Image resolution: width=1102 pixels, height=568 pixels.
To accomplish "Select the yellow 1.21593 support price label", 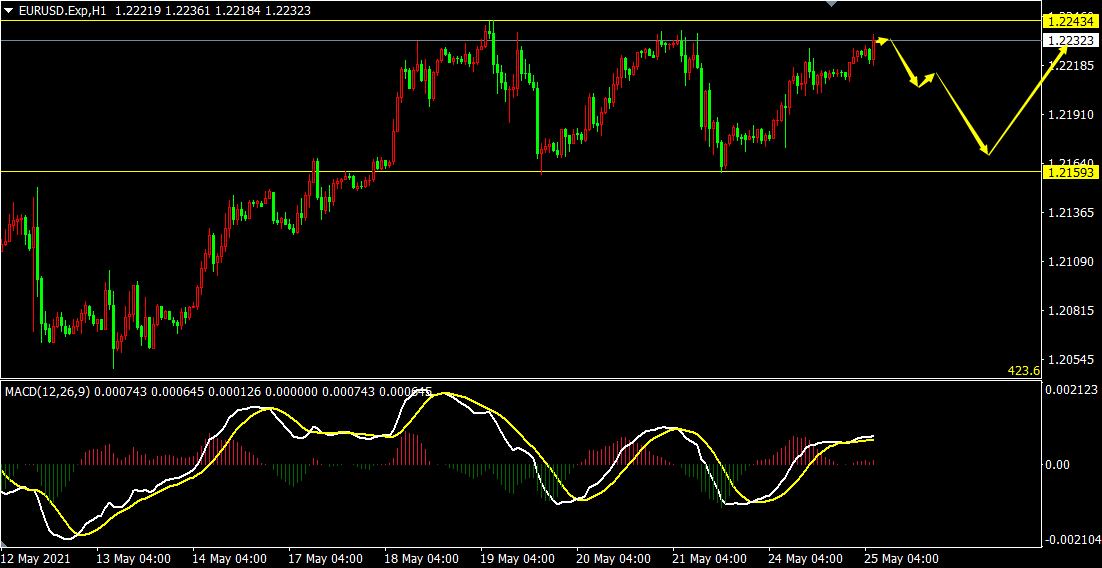I will 1070,172.
